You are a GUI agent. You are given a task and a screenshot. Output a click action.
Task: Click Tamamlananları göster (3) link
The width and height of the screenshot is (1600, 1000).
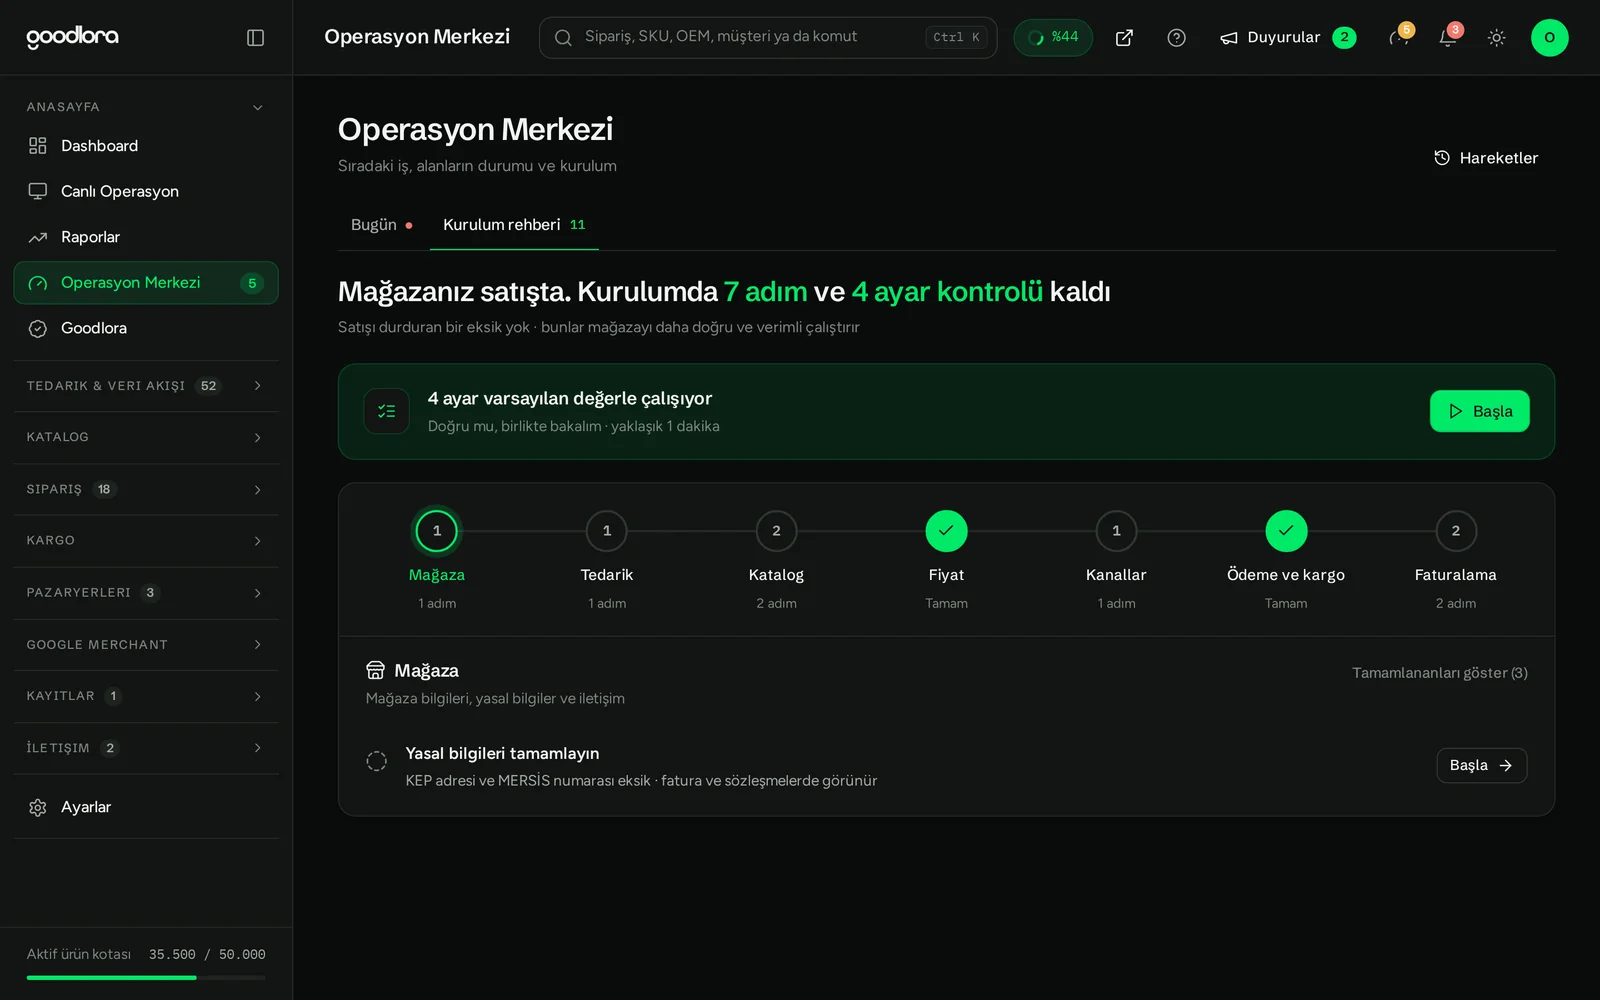[1440, 673]
